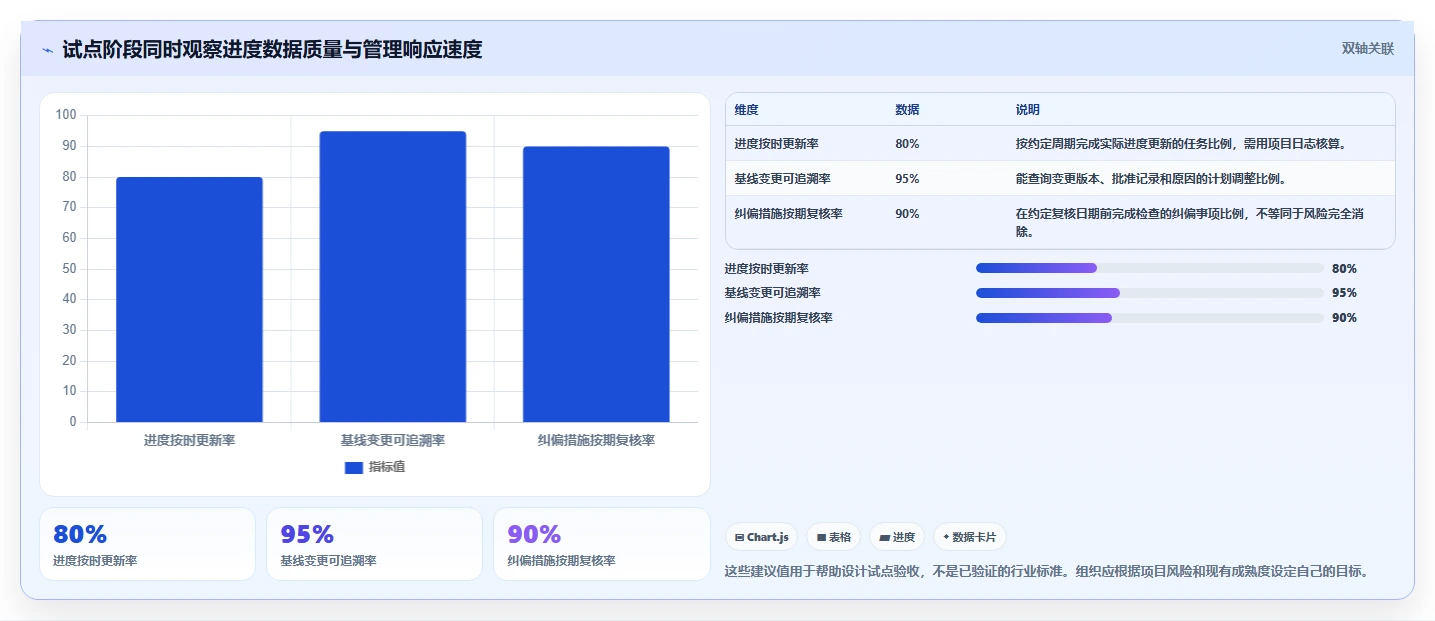1435x621 pixels.
Task: Select the 表格 tag chip
Action: tap(834, 537)
